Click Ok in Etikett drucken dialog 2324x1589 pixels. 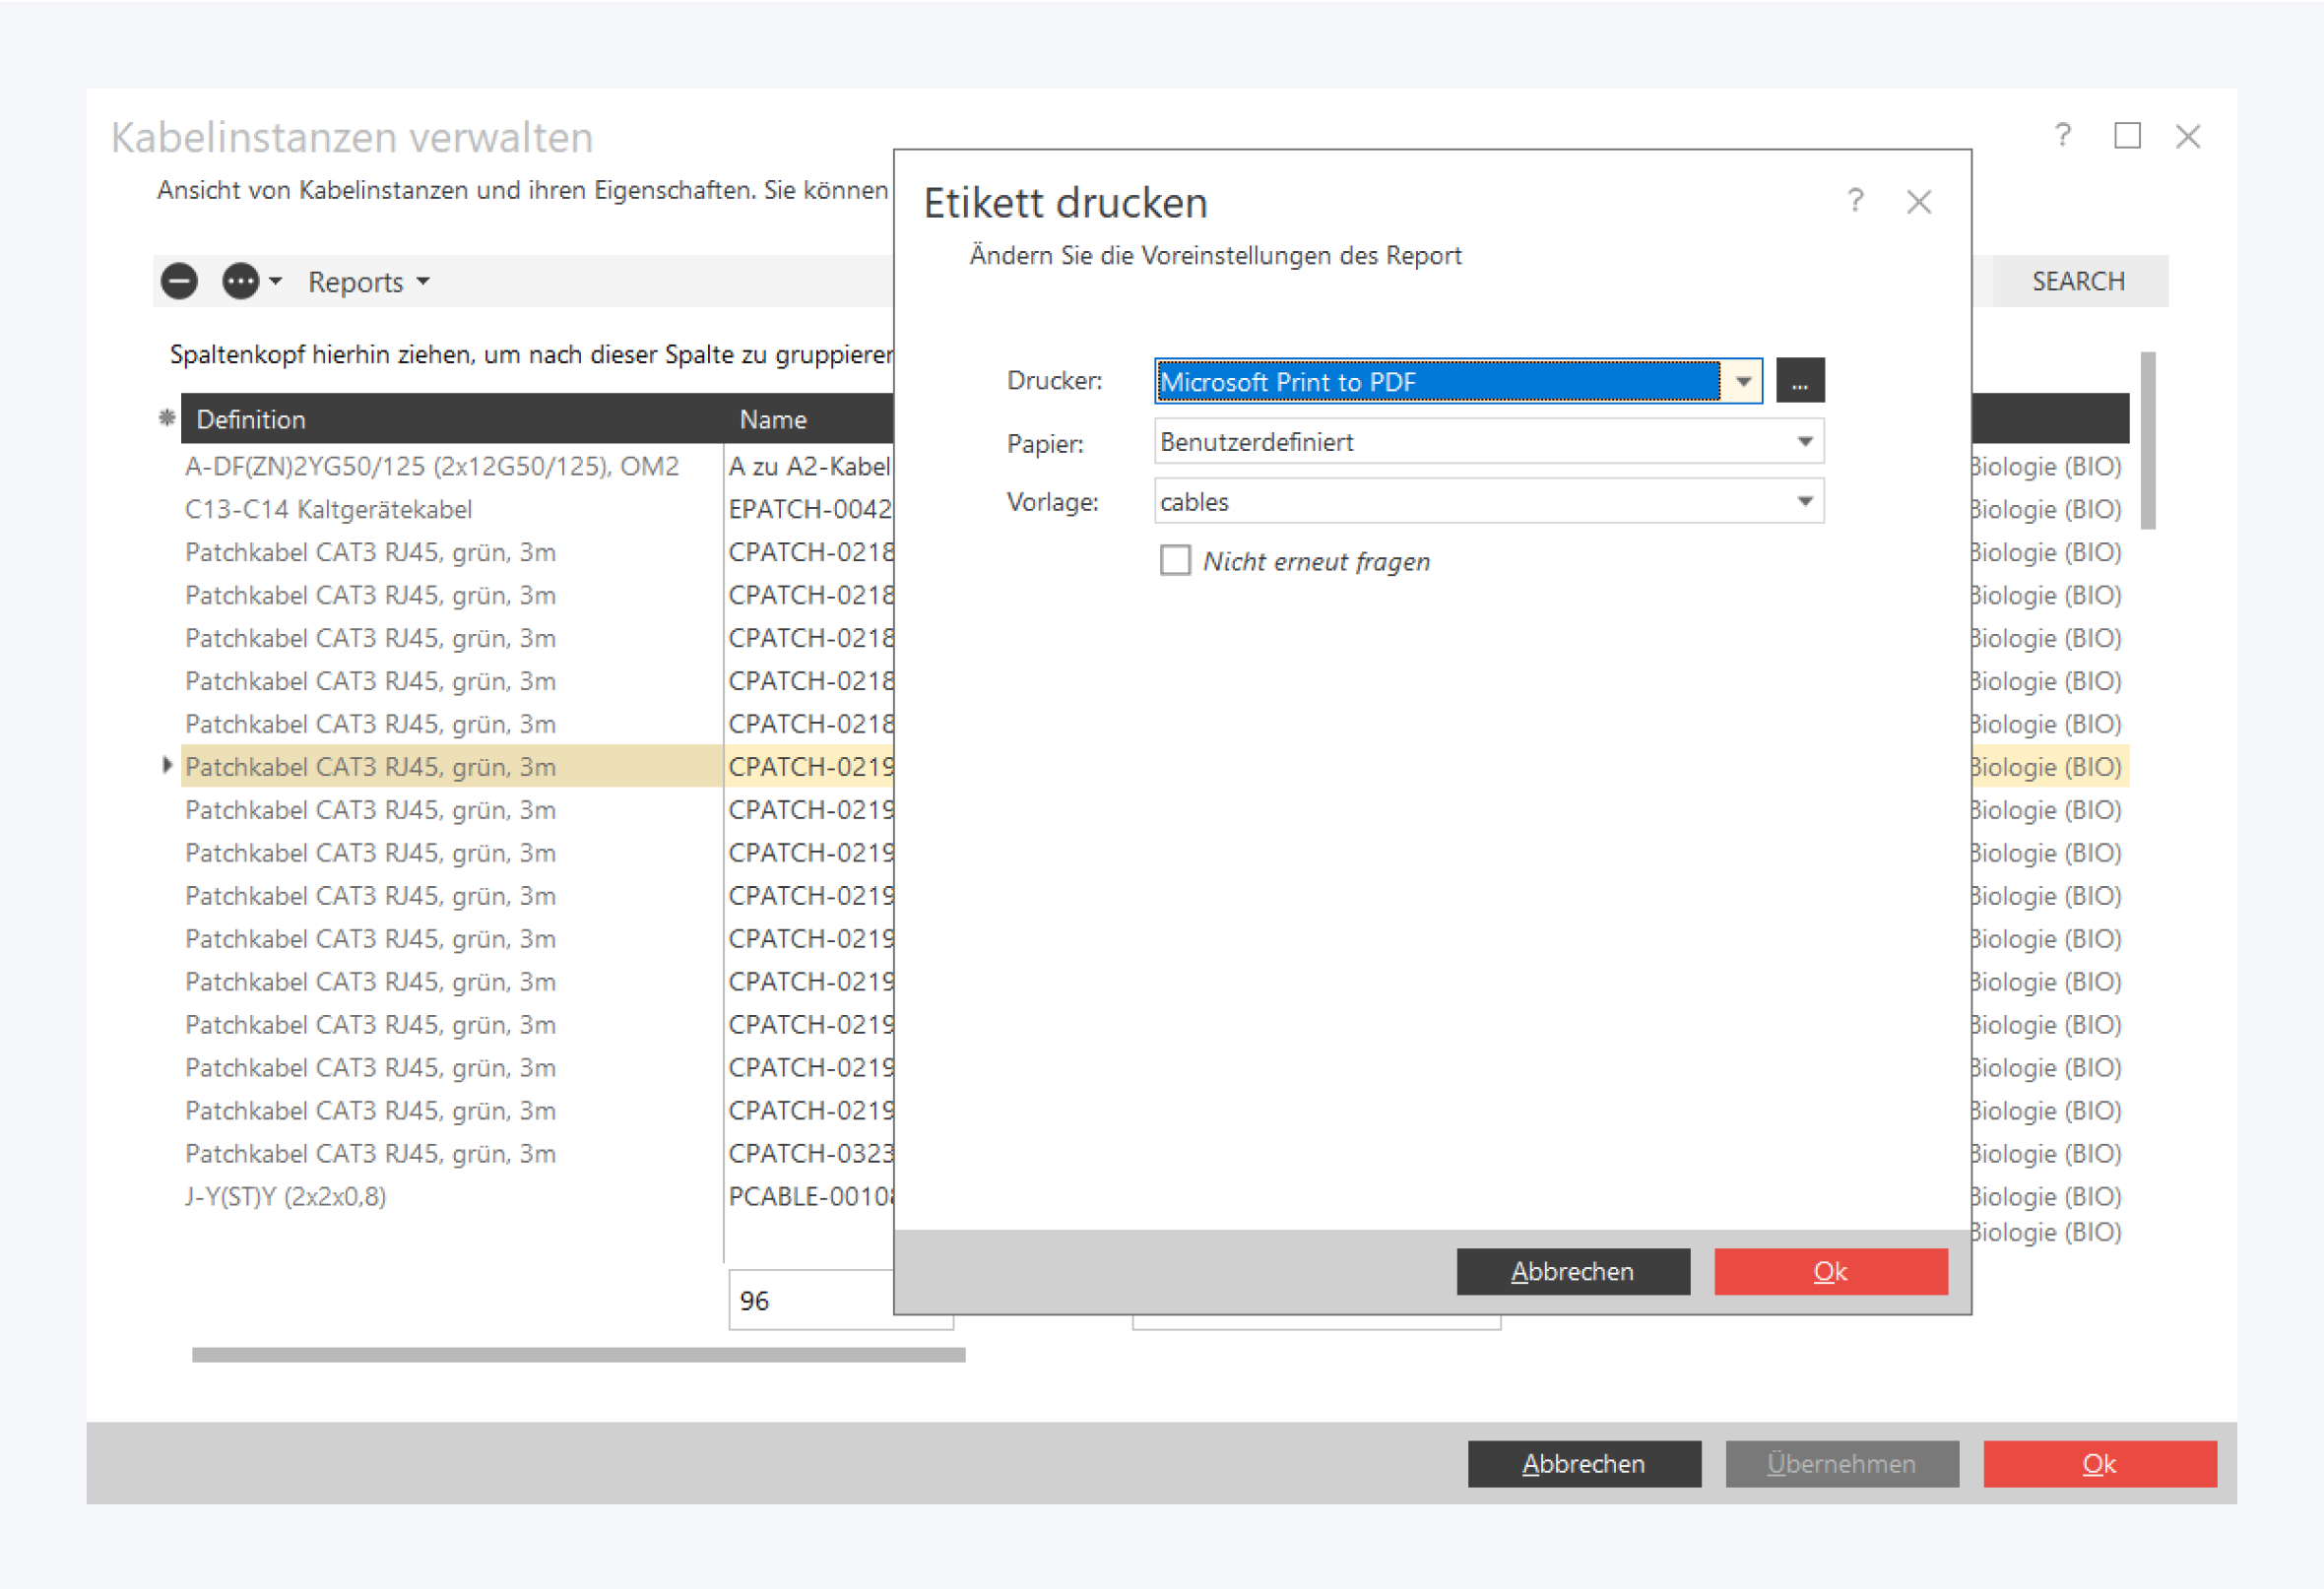click(x=1830, y=1271)
